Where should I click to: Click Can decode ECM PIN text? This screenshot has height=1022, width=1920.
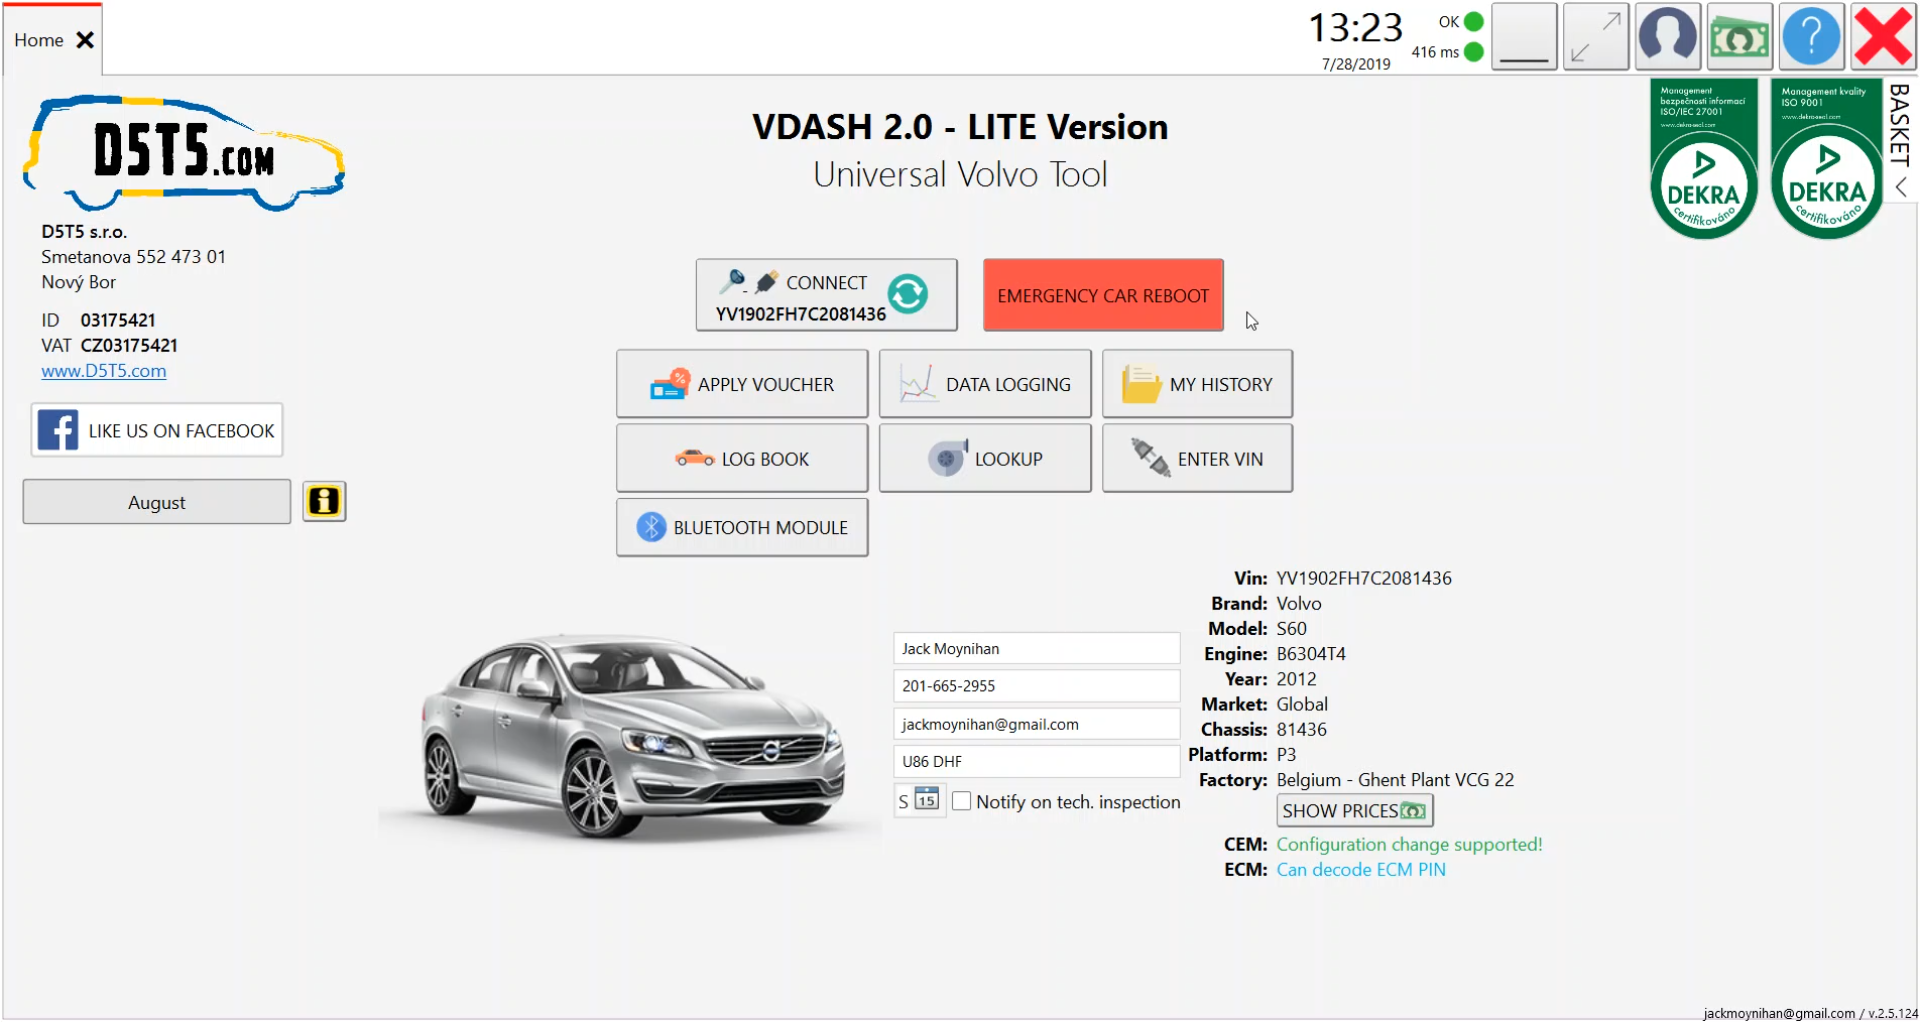click(1360, 869)
